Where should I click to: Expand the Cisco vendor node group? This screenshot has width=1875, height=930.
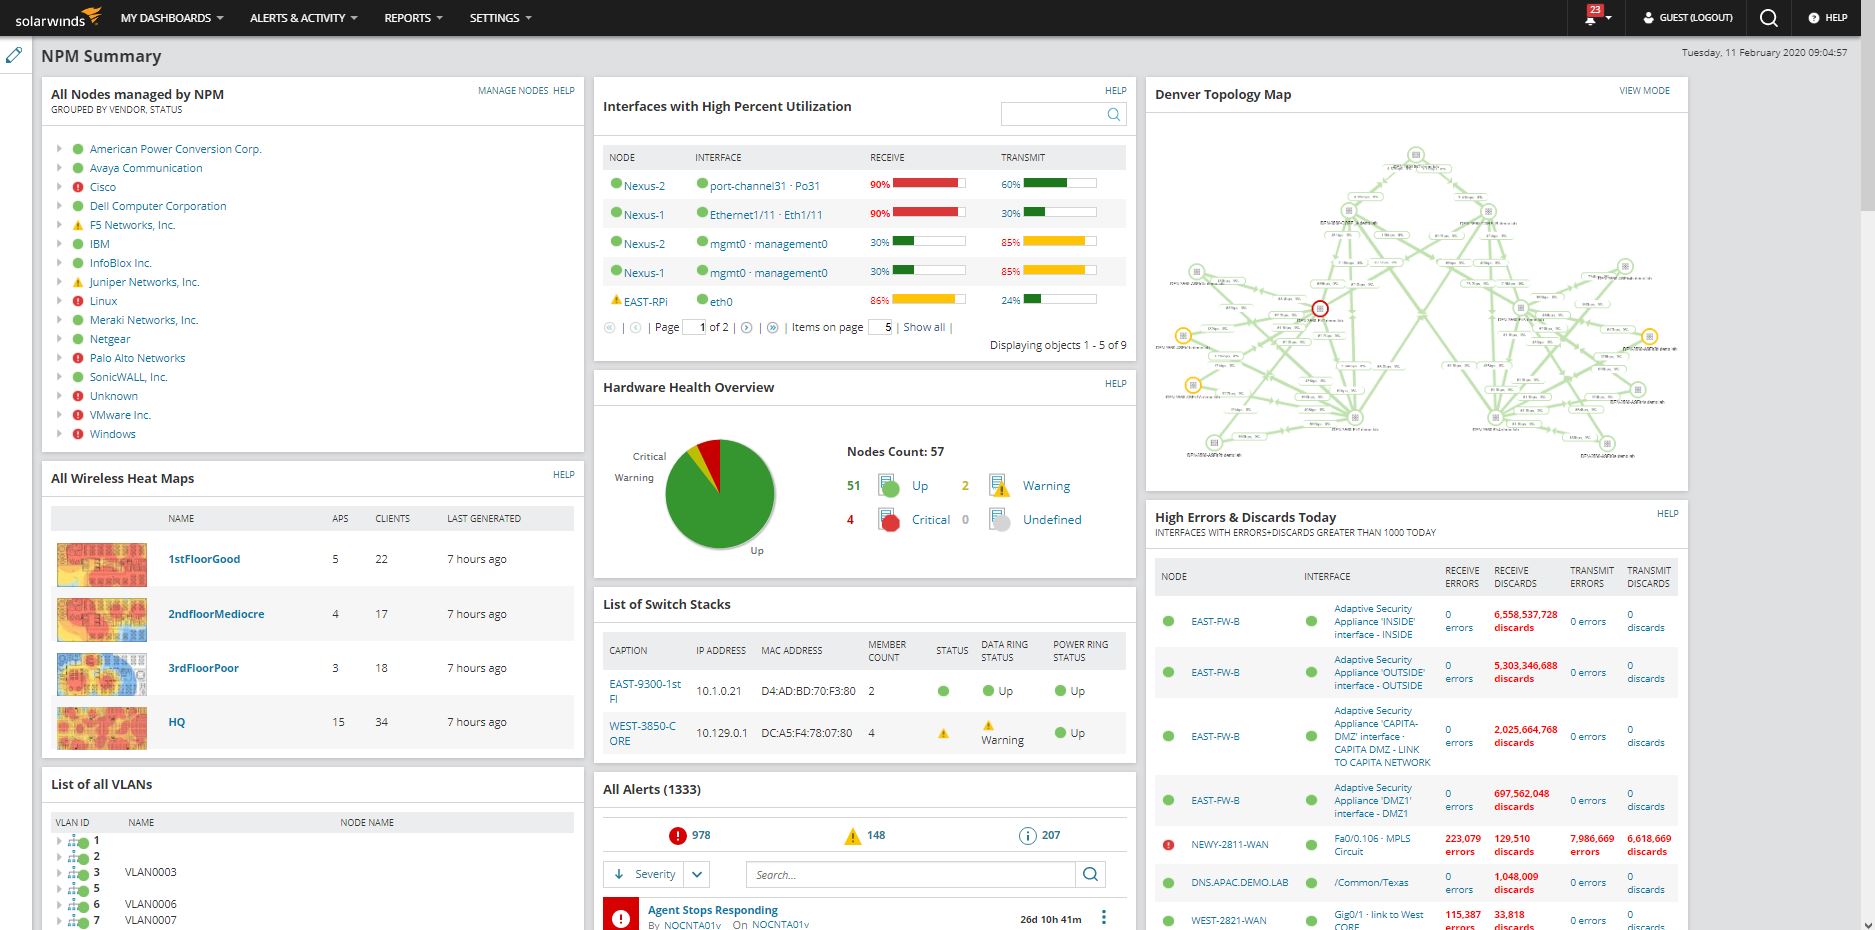[x=59, y=187]
